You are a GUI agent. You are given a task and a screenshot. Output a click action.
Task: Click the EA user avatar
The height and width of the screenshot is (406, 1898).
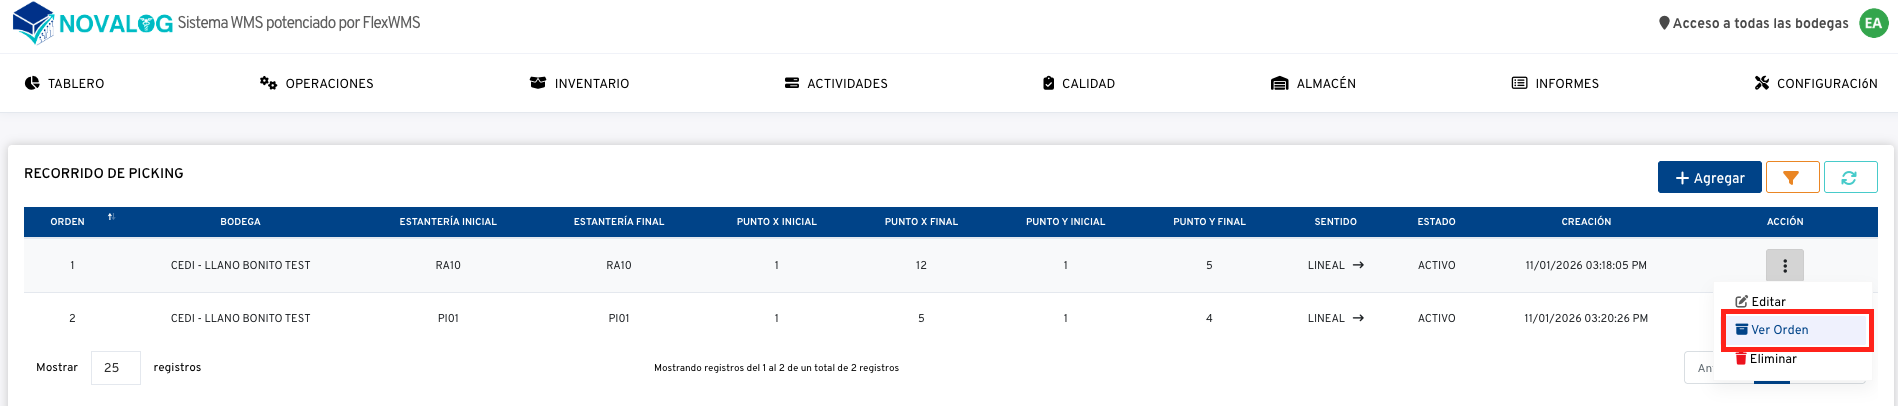pos(1873,23)
